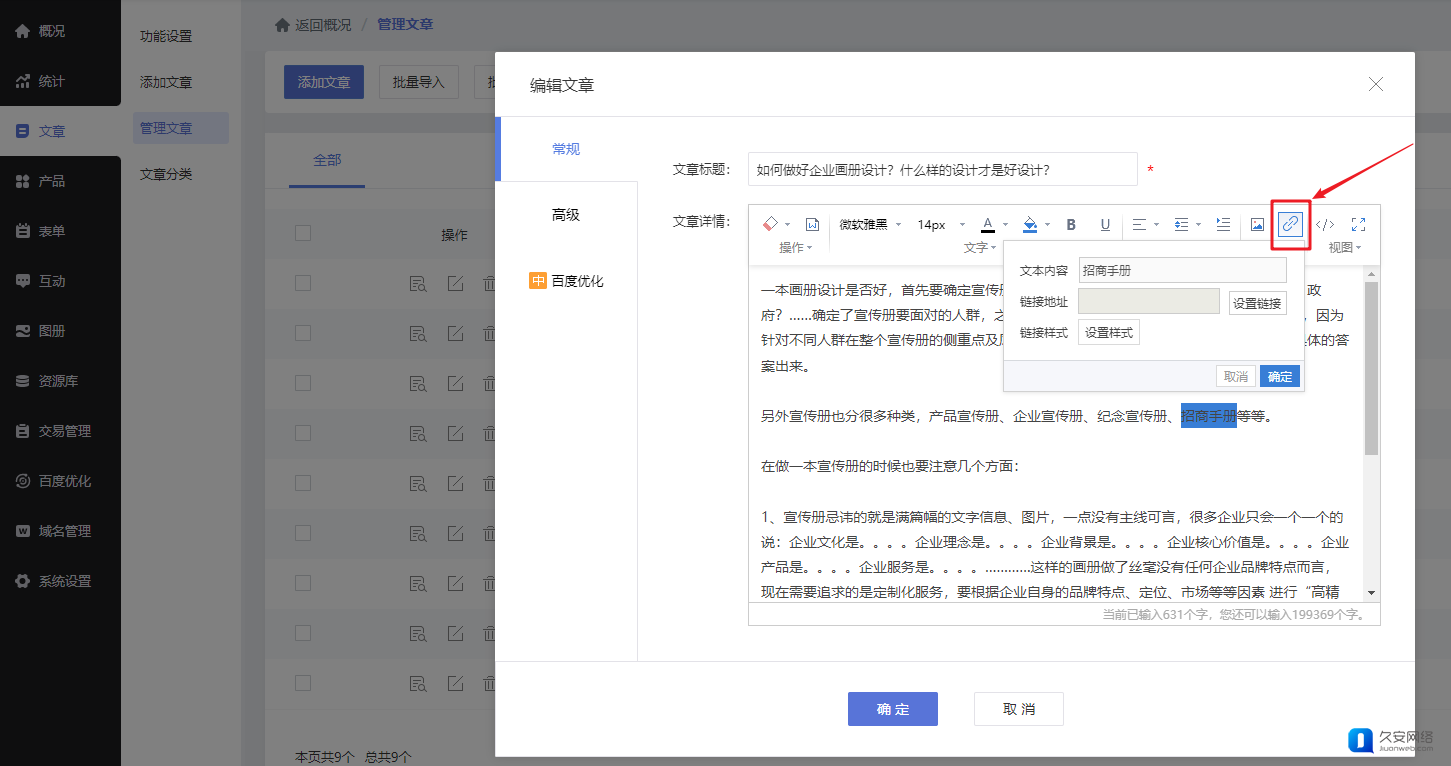Click the W icon beside 域名管理
This screenshot has width=1451, height=766.
pos(22,531)
